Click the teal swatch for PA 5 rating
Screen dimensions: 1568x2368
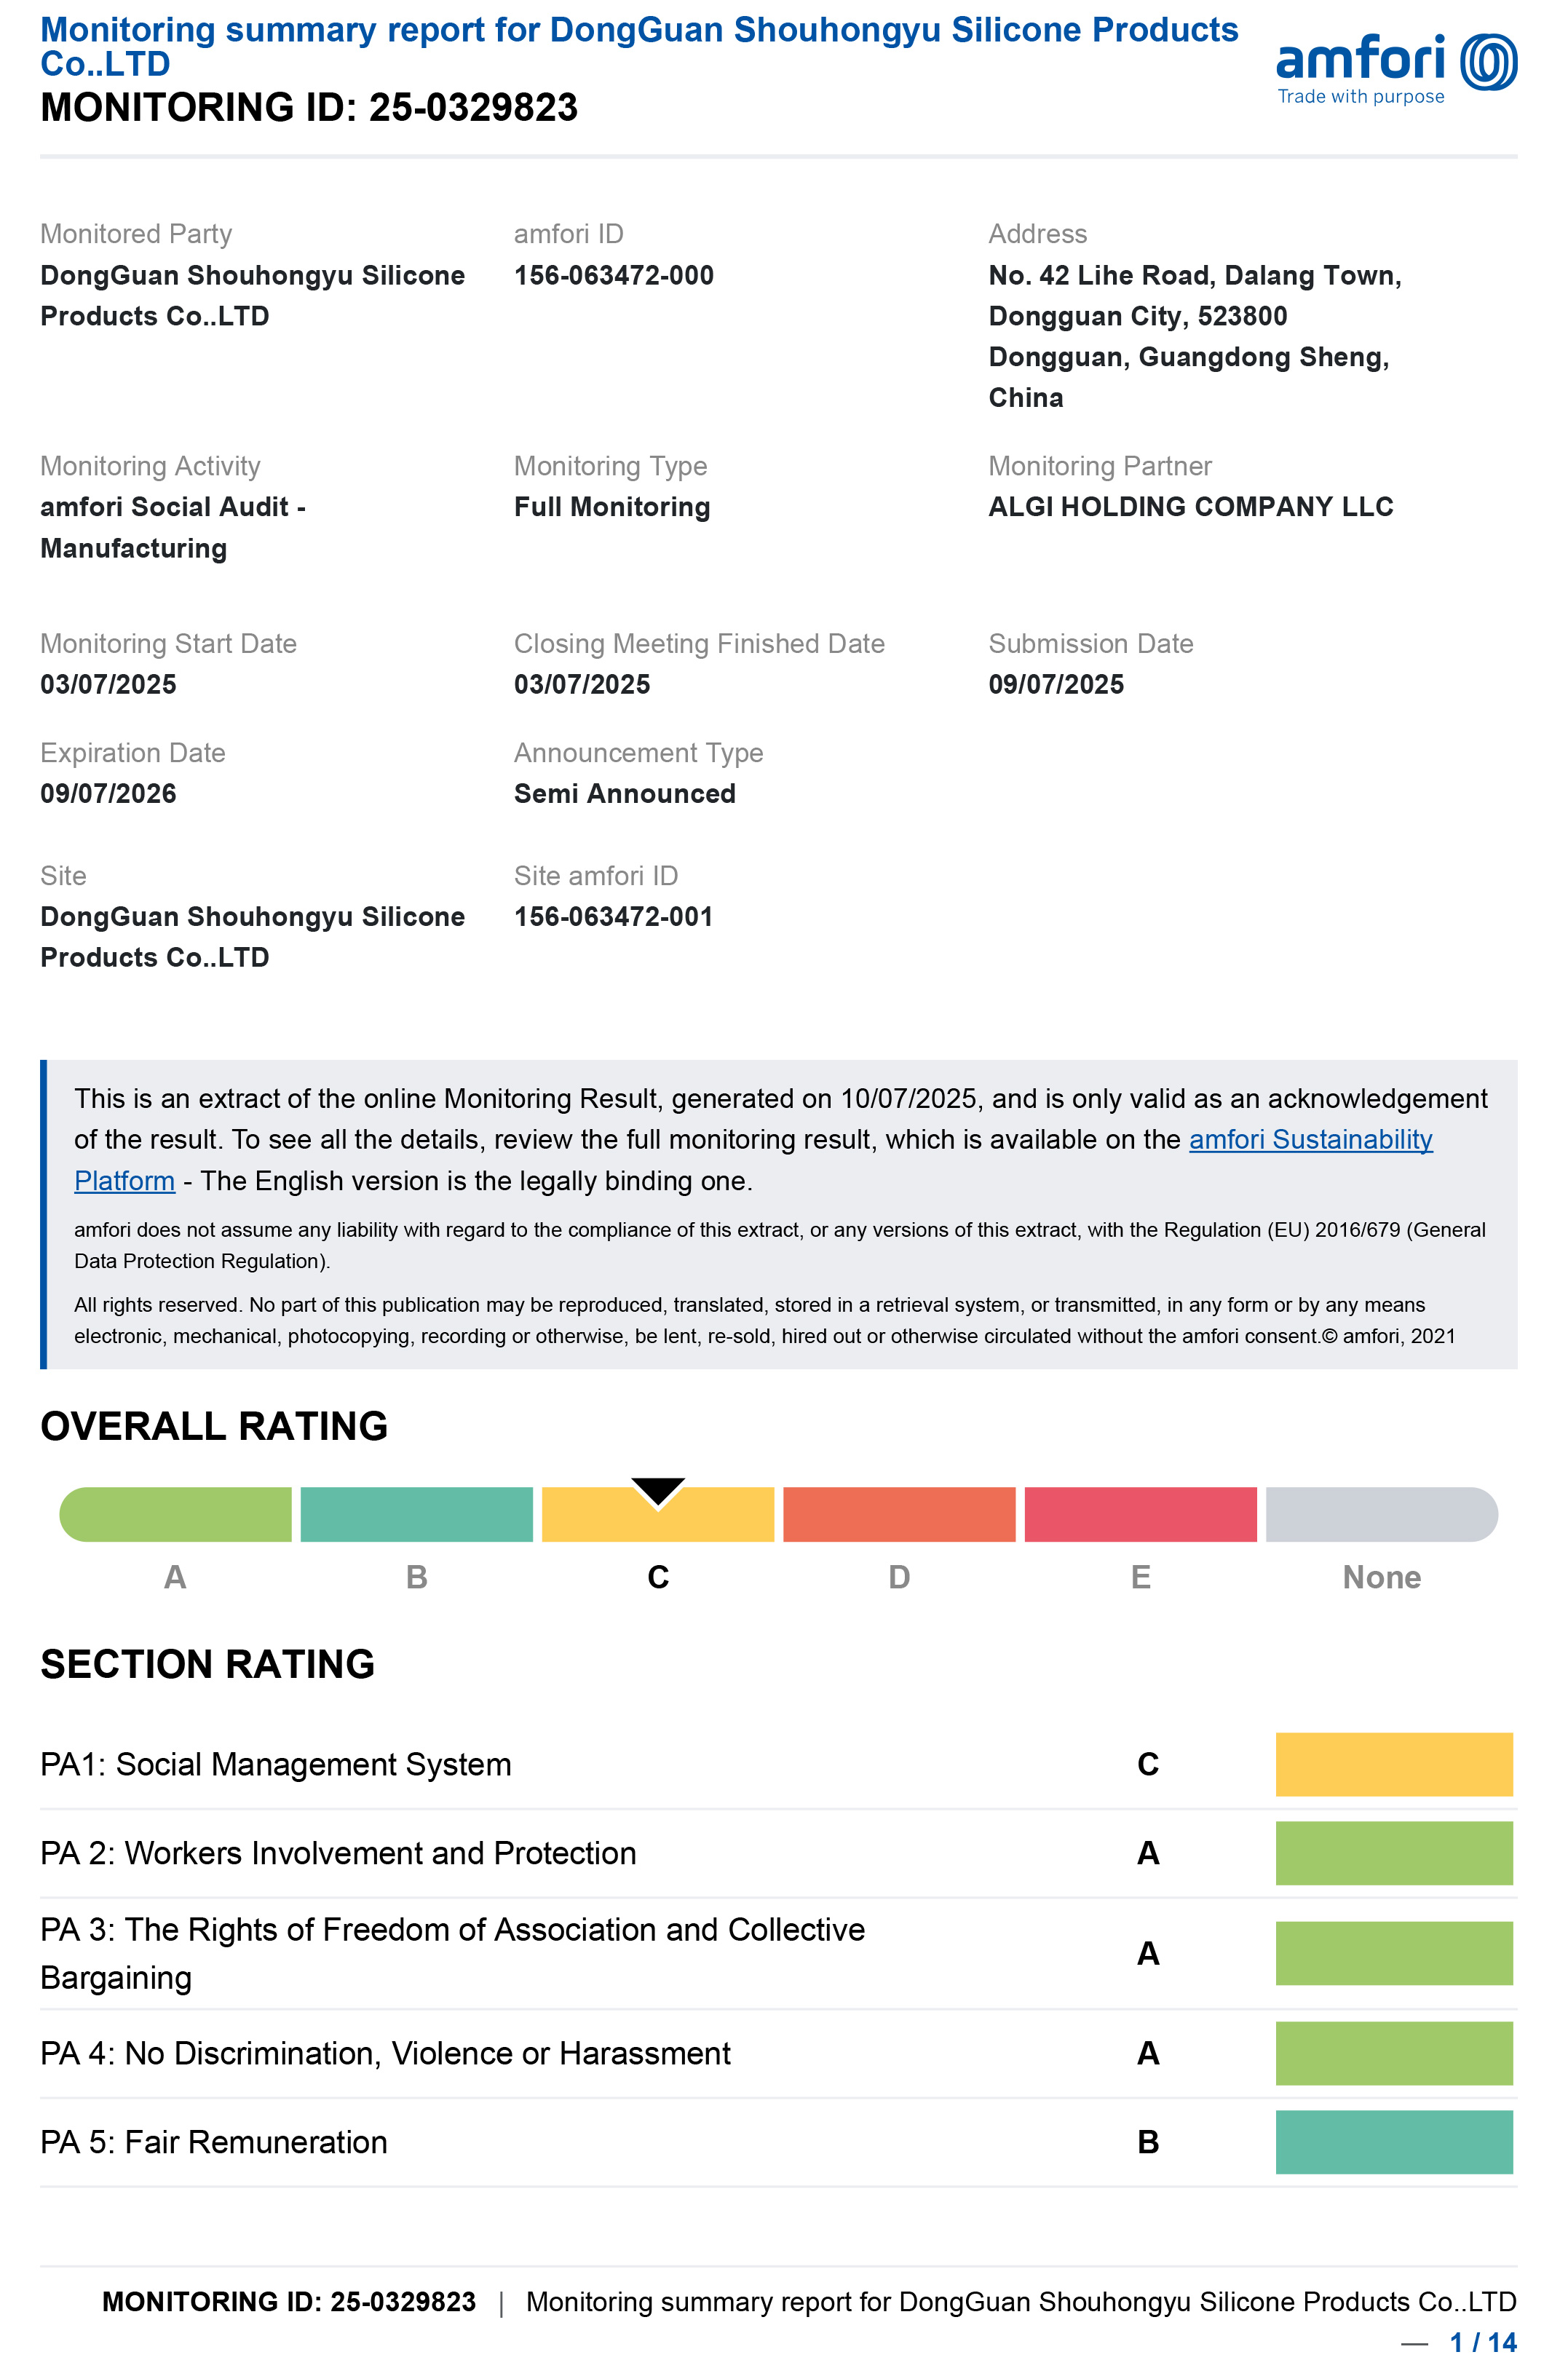click(1393, 2142)
